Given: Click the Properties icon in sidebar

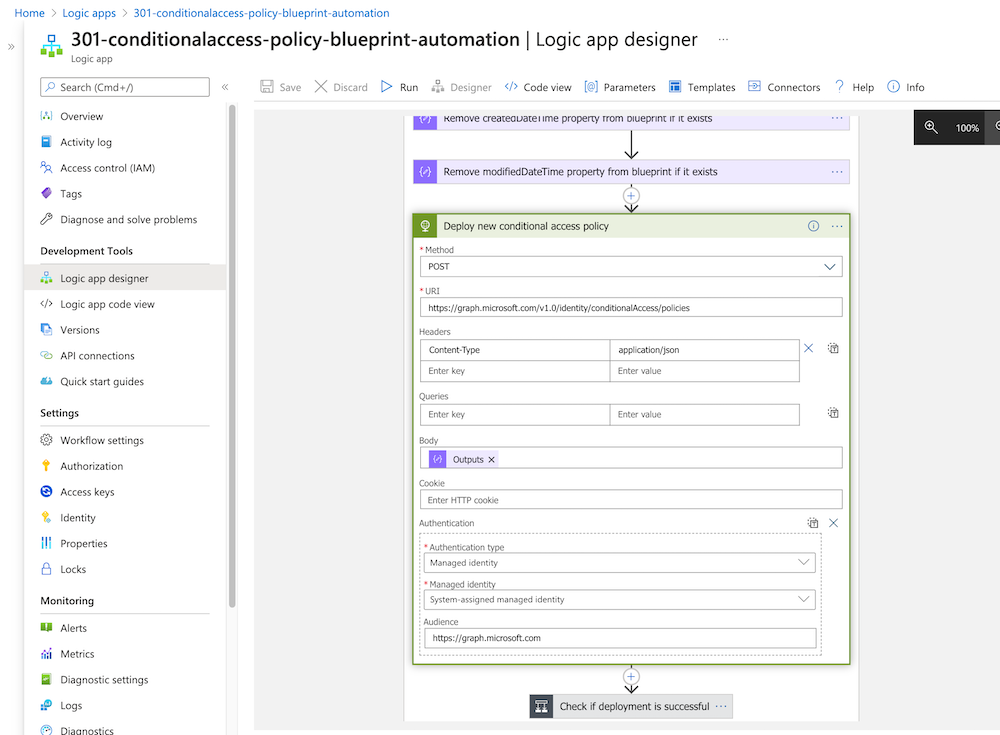Looking at the screenshot, I should click(46, 543).
